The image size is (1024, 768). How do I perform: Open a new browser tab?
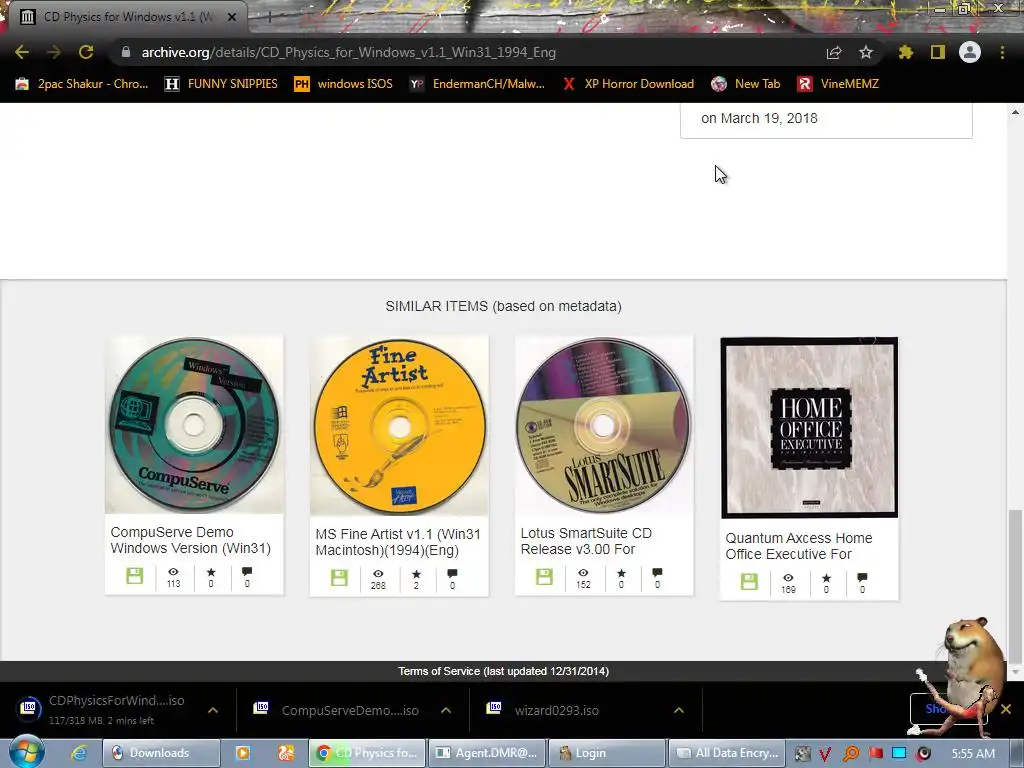pos(269,16)
